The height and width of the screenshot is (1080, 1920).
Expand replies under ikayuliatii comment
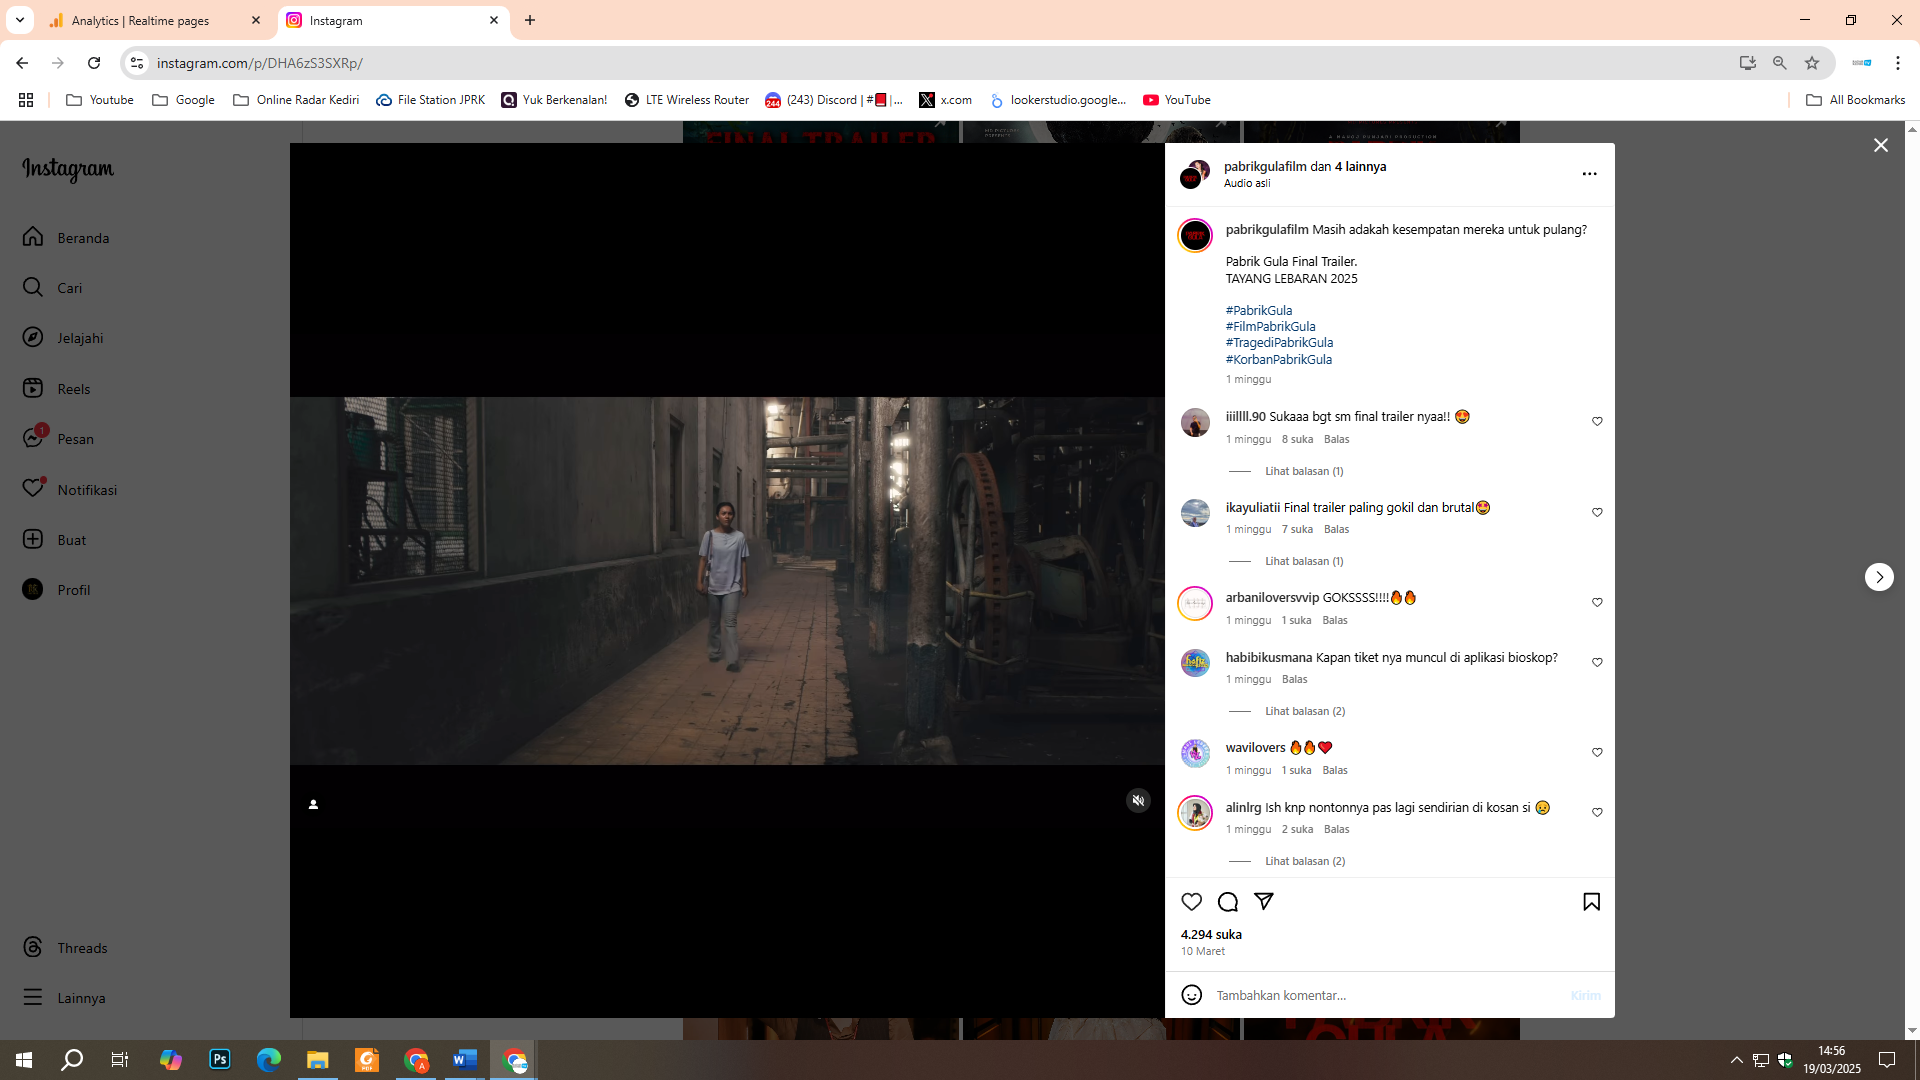click(x=1304, y=561)
